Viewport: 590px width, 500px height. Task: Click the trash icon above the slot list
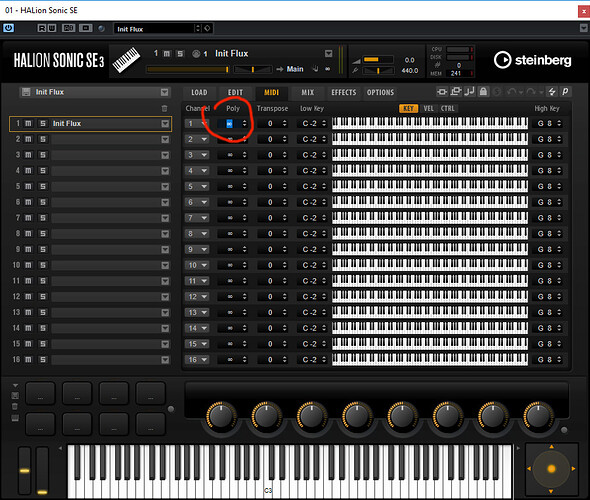pyautogui.click(x=164, y=109)
